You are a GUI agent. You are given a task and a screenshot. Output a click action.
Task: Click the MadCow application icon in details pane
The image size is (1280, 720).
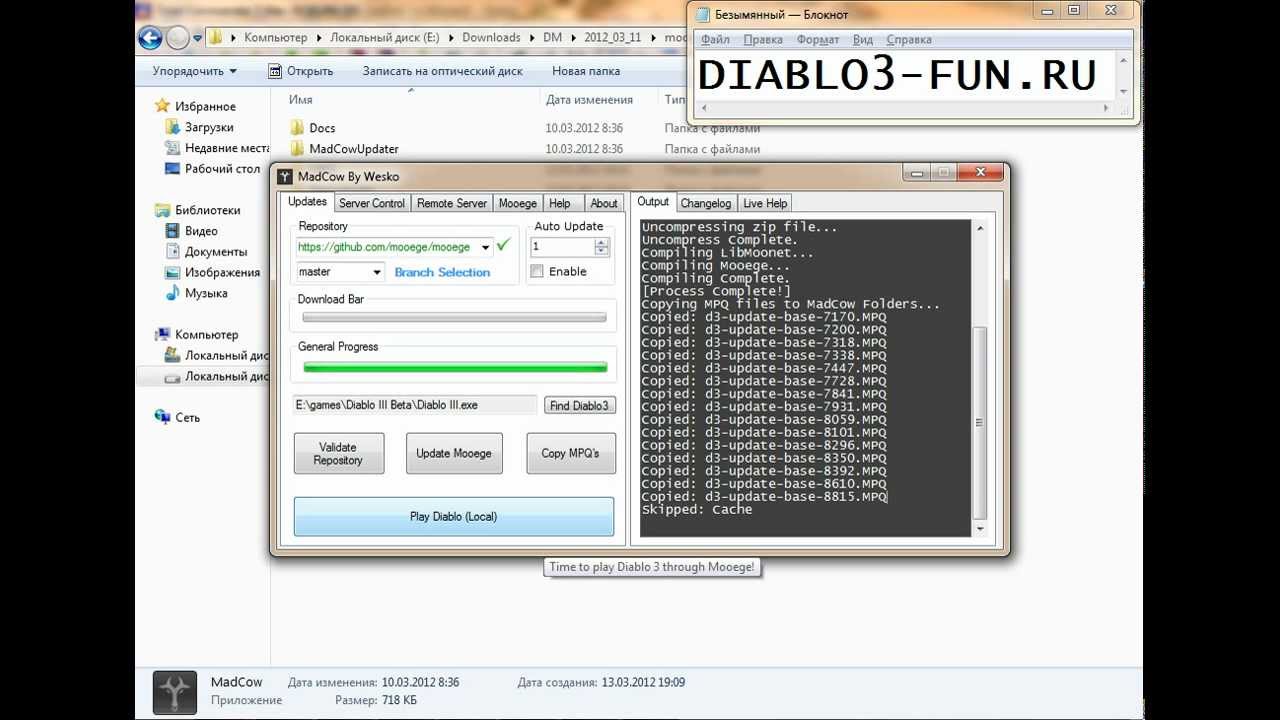174,692
